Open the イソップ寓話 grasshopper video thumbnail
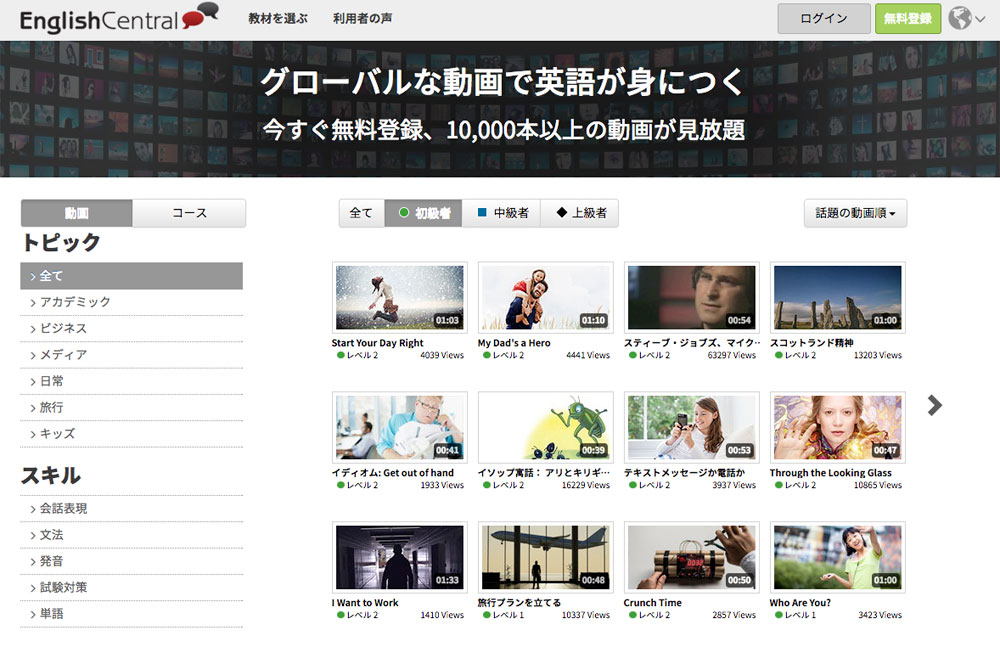The image size is (1000, 664). [546, 427]
